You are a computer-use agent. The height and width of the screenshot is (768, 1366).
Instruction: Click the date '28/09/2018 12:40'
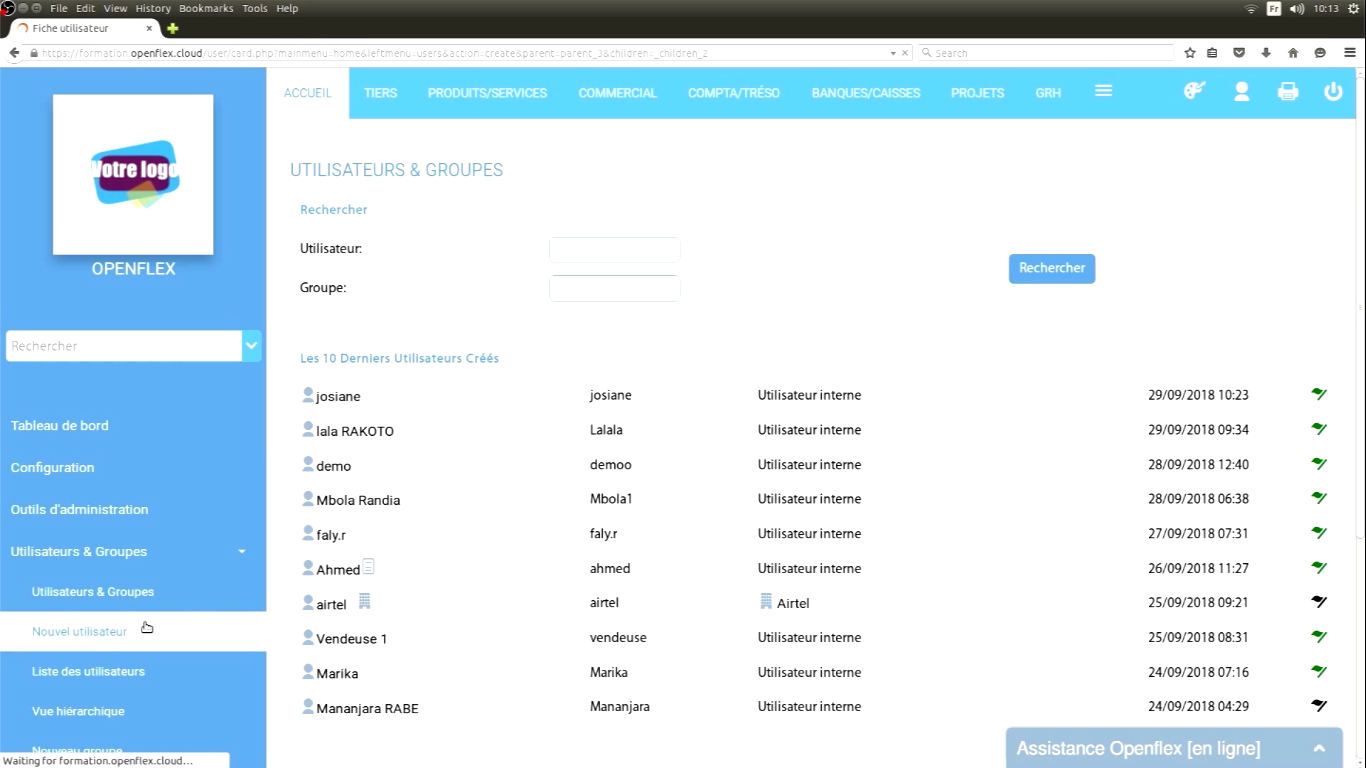1198,464
